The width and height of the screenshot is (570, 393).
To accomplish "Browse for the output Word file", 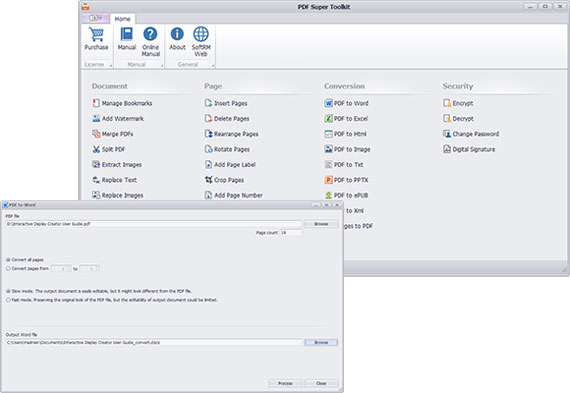I will pyautogui.click(x=321, y=342).
